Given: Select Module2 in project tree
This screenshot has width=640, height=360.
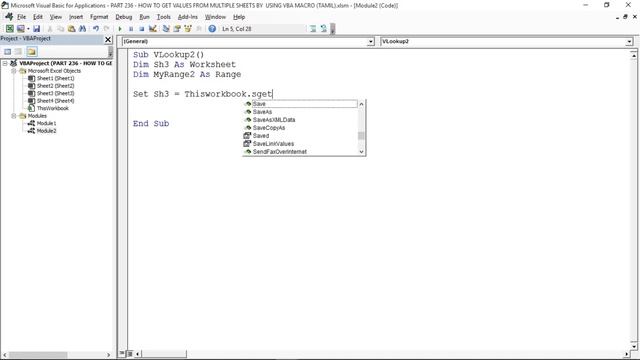Looking at the screenshot, I should (47, 131).
